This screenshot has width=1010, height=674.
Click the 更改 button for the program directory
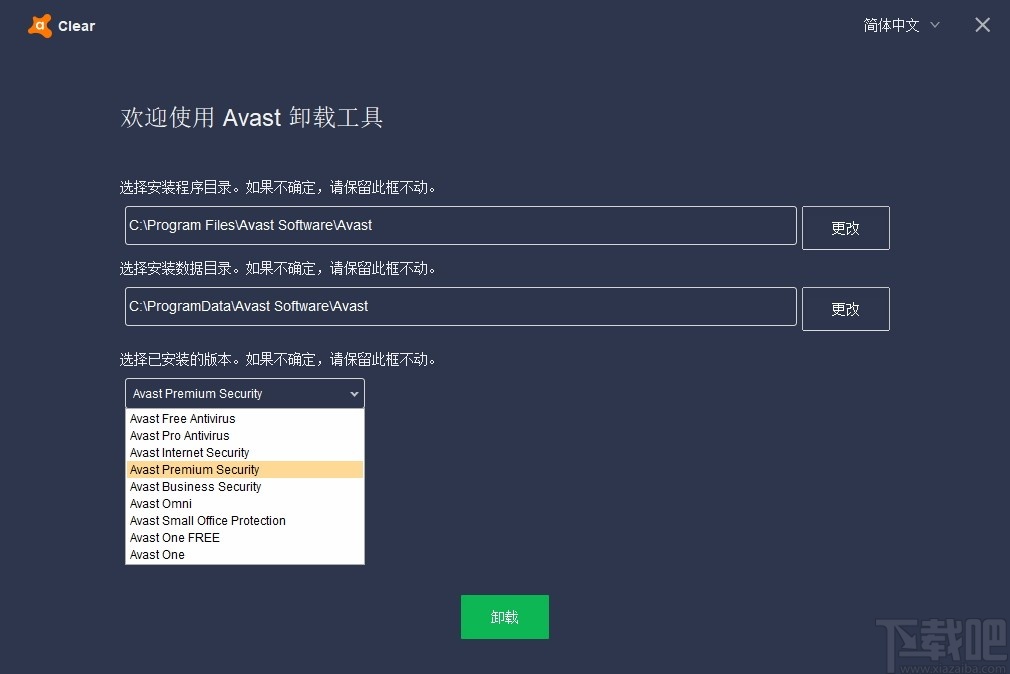[x=845, y=227]
